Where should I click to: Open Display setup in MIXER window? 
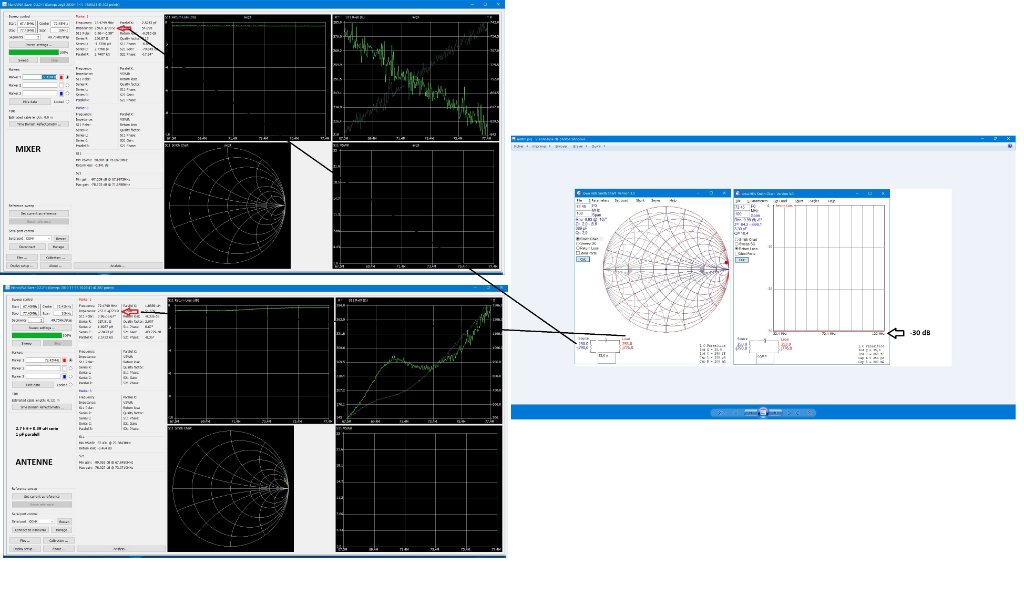pyautogui.click(x=21, y=266)
